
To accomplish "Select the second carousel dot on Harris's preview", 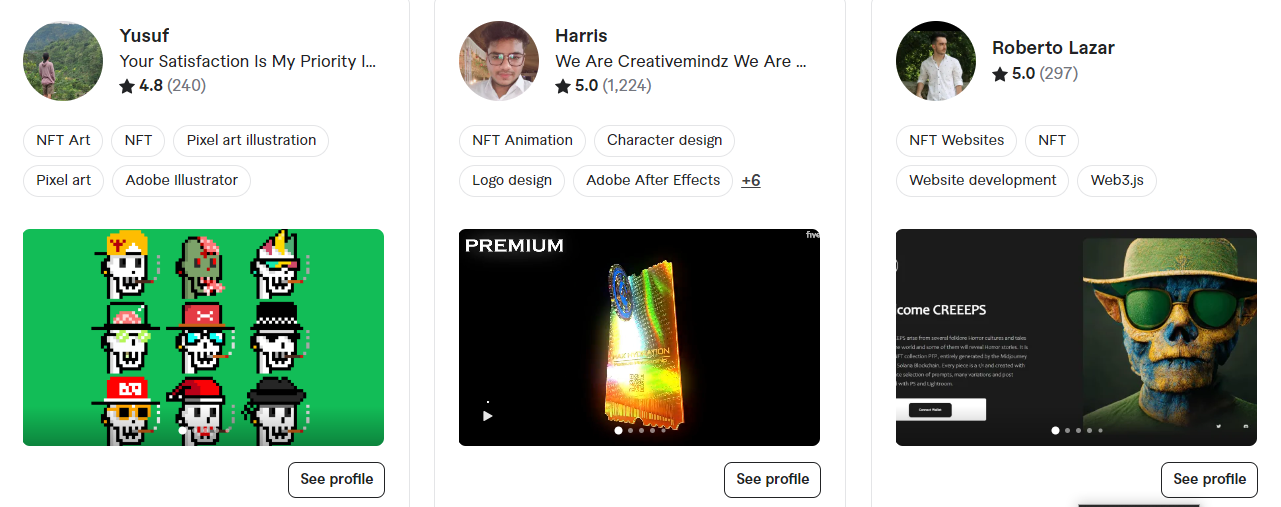I will tap(630, 430).
